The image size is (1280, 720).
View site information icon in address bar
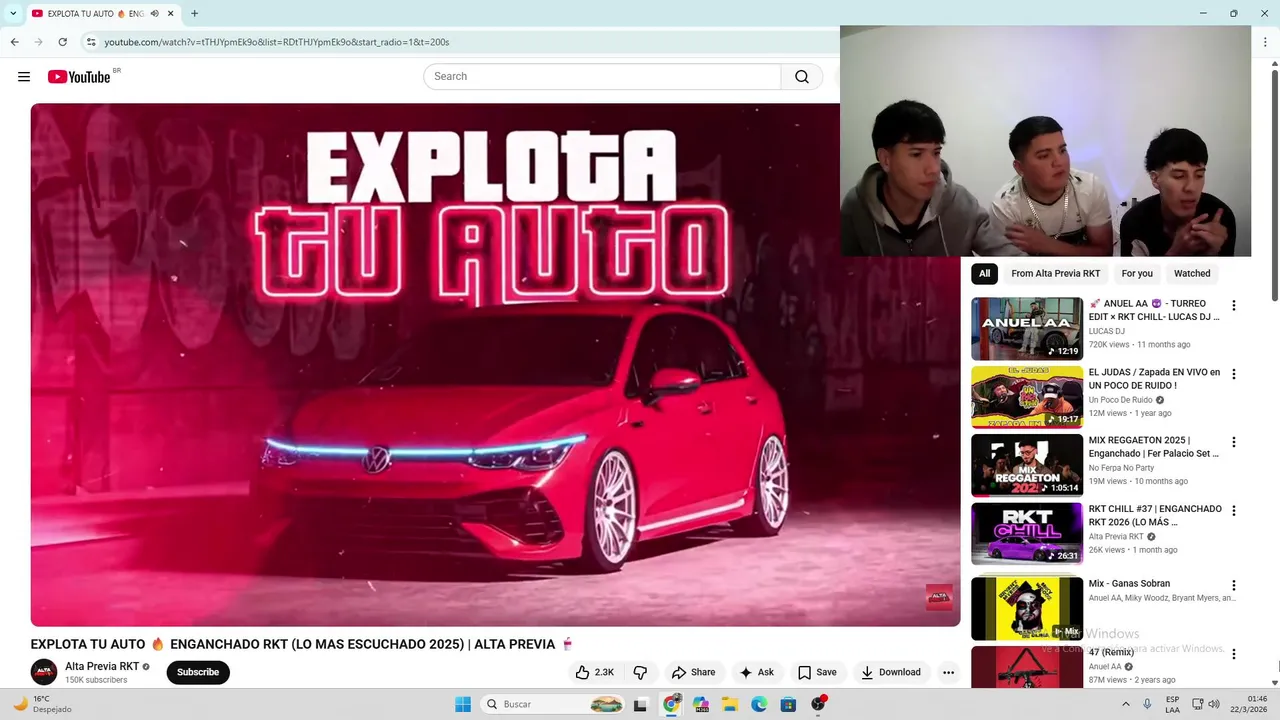[x=91, y=42]
